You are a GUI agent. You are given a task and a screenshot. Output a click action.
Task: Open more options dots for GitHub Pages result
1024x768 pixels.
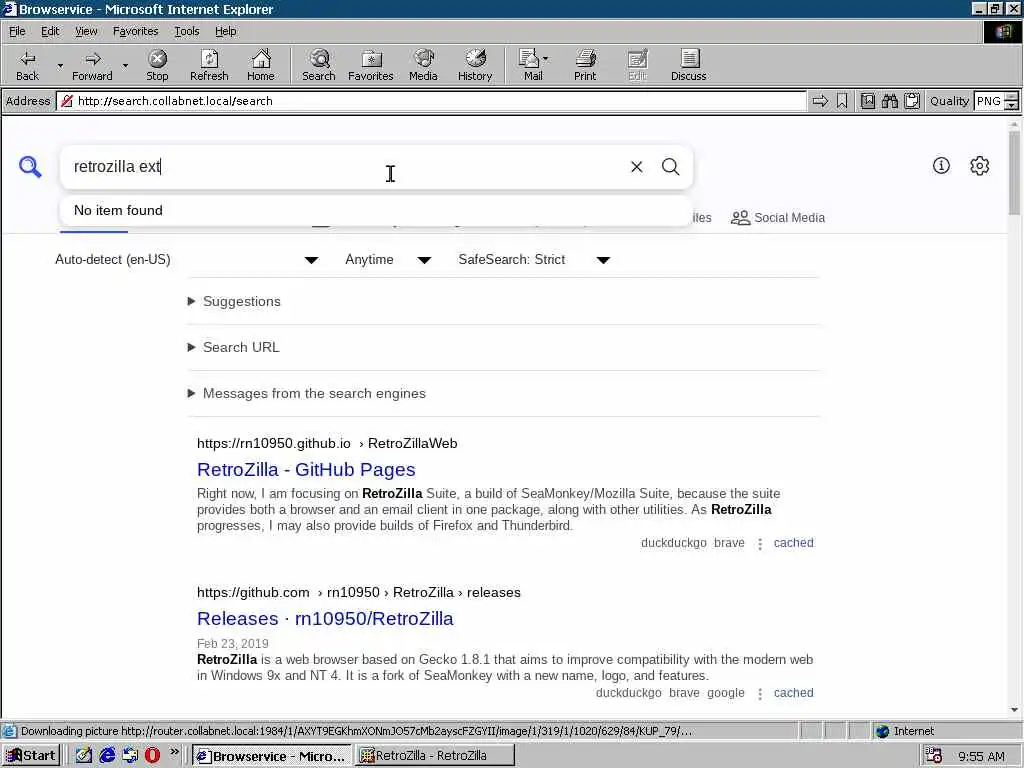pos(760,544)
